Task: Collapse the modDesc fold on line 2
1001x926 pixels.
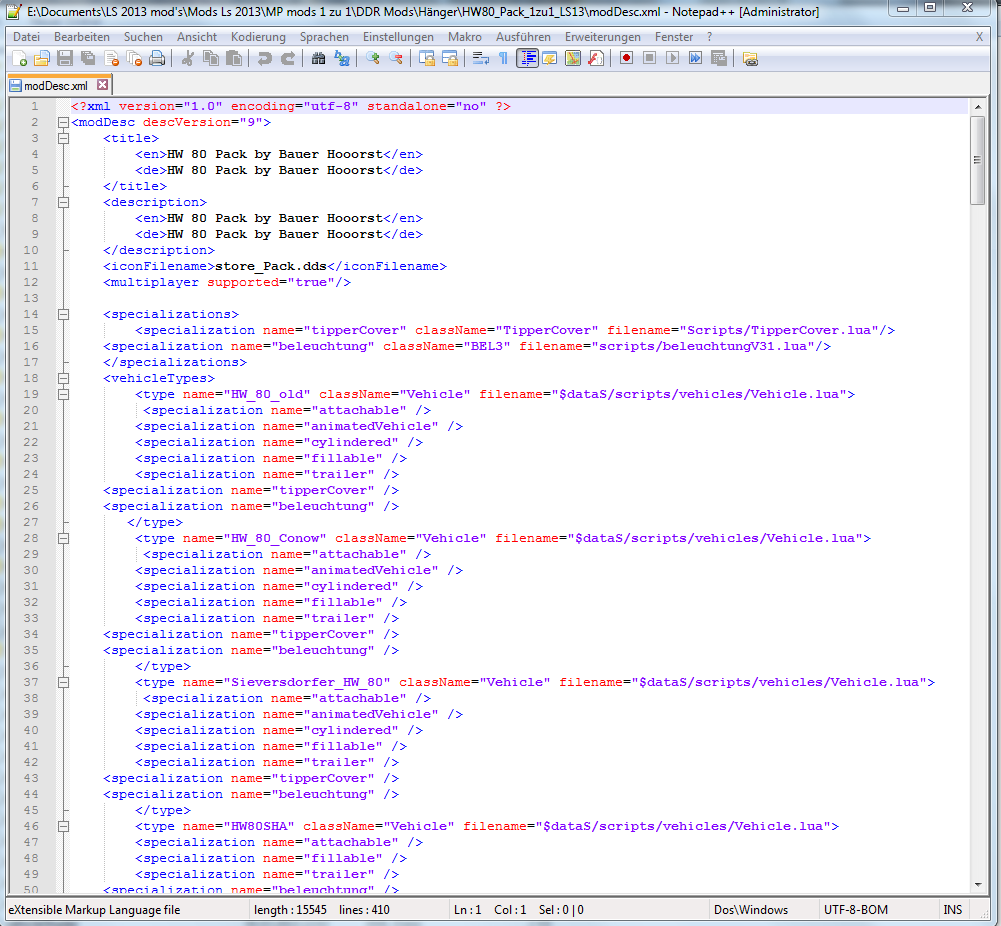Action: (63, 123)
